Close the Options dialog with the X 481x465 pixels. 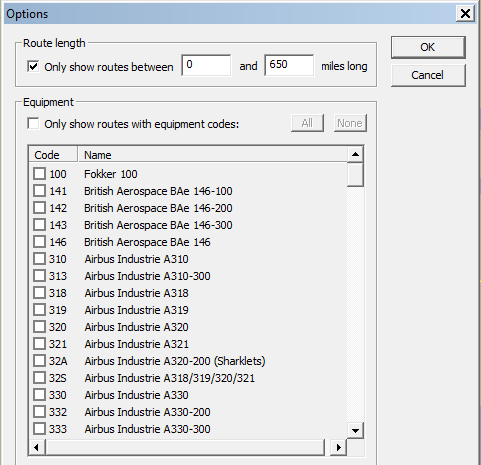(465, 14)
